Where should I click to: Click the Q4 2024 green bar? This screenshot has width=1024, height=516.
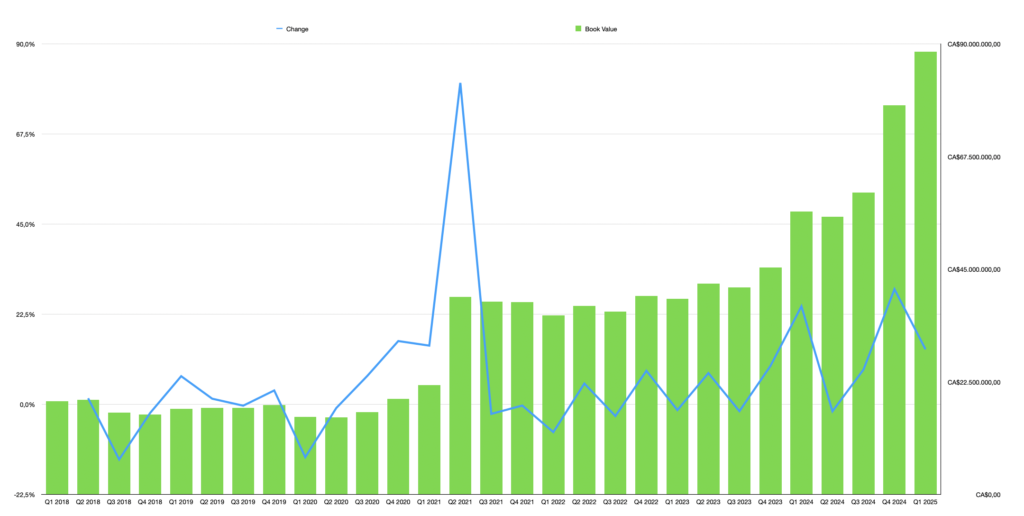[894, 299]
